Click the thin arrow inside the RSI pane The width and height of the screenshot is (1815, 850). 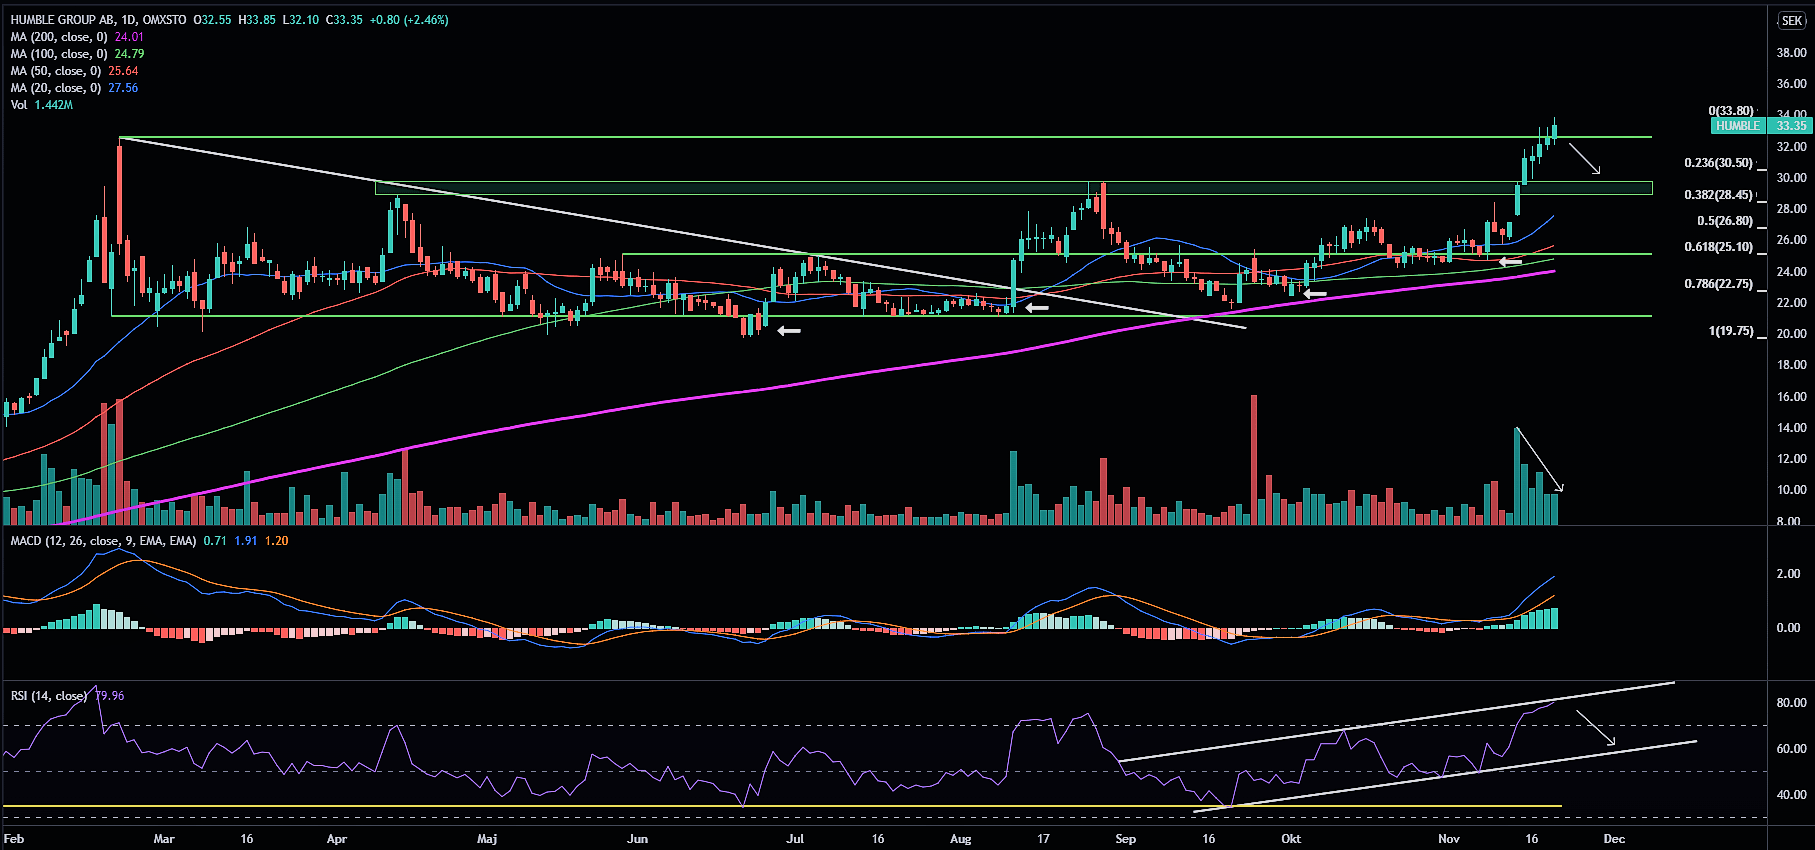pyautogui.click(x=1595, y=727)
